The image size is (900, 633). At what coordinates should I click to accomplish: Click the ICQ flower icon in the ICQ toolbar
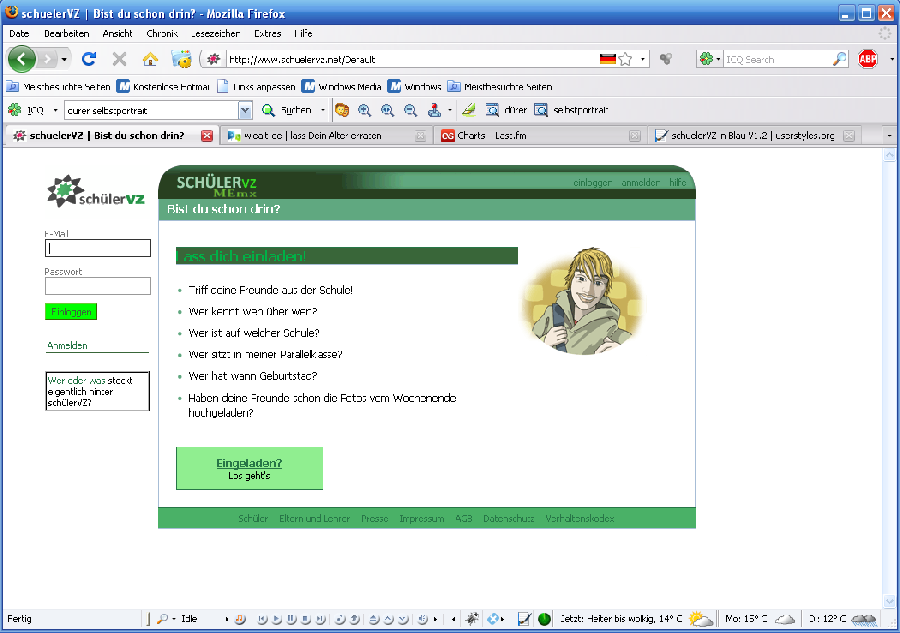coord(15,110)
